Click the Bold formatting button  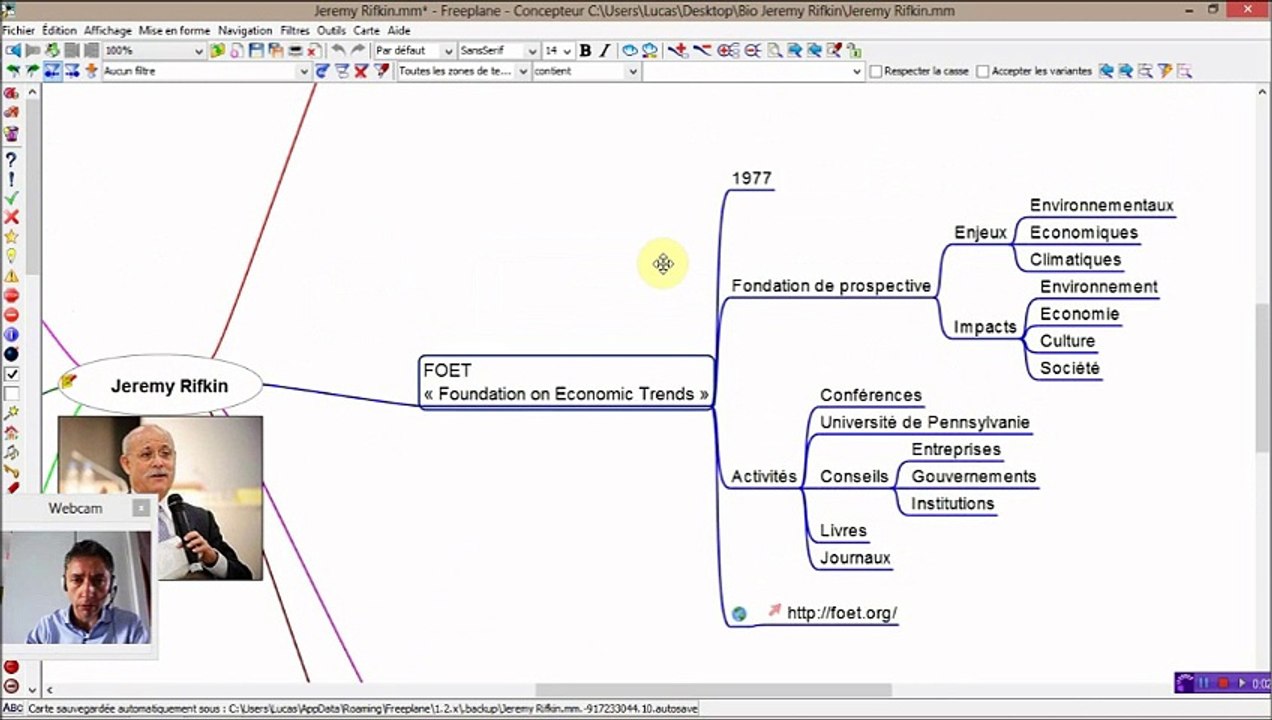pos(585,50)
